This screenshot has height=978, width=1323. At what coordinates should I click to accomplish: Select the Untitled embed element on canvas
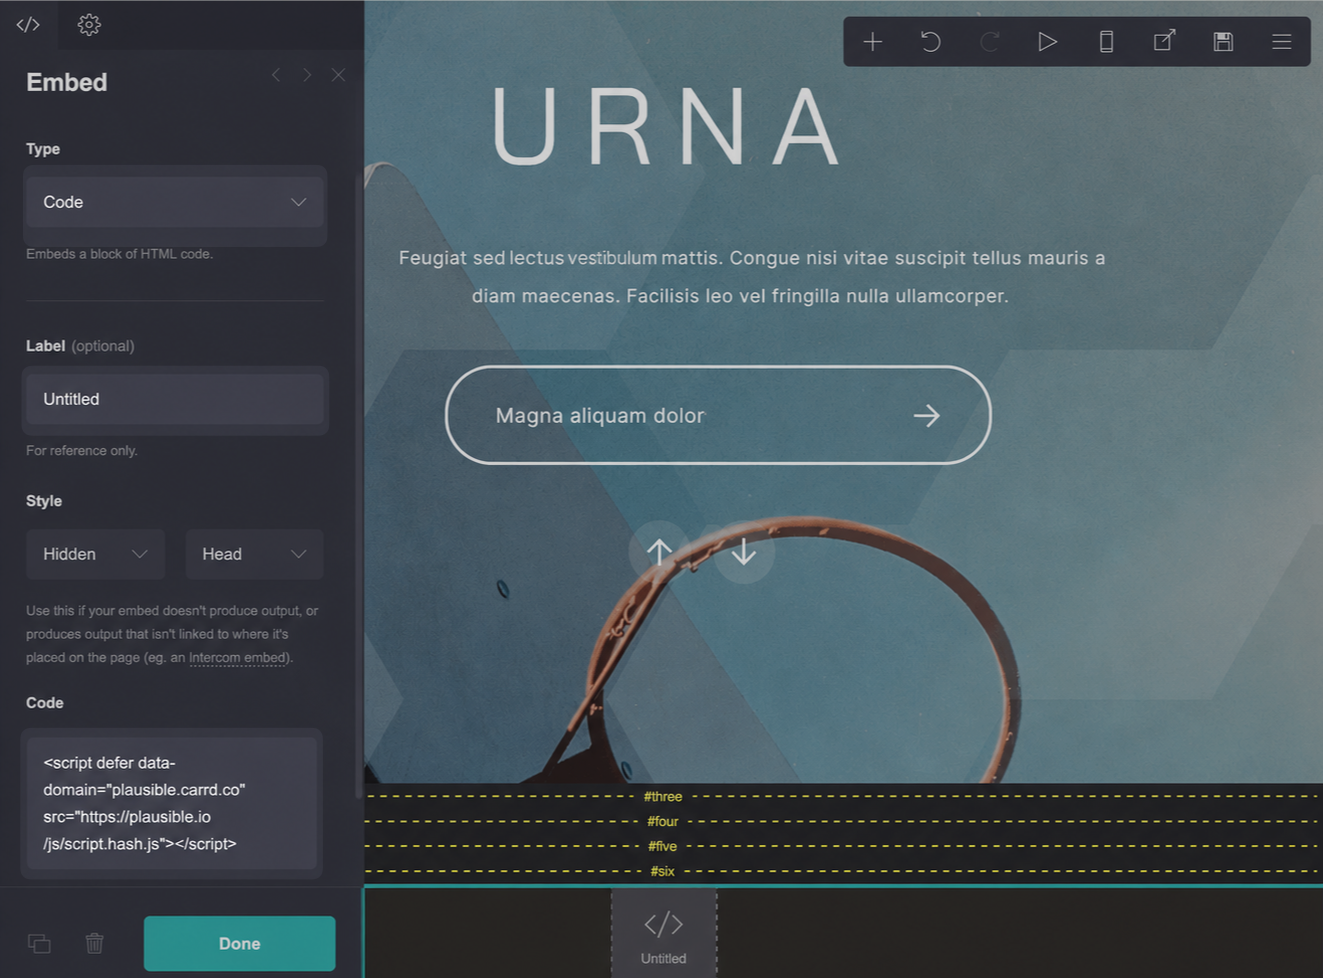pyautogui.click(x=664, y=934)
